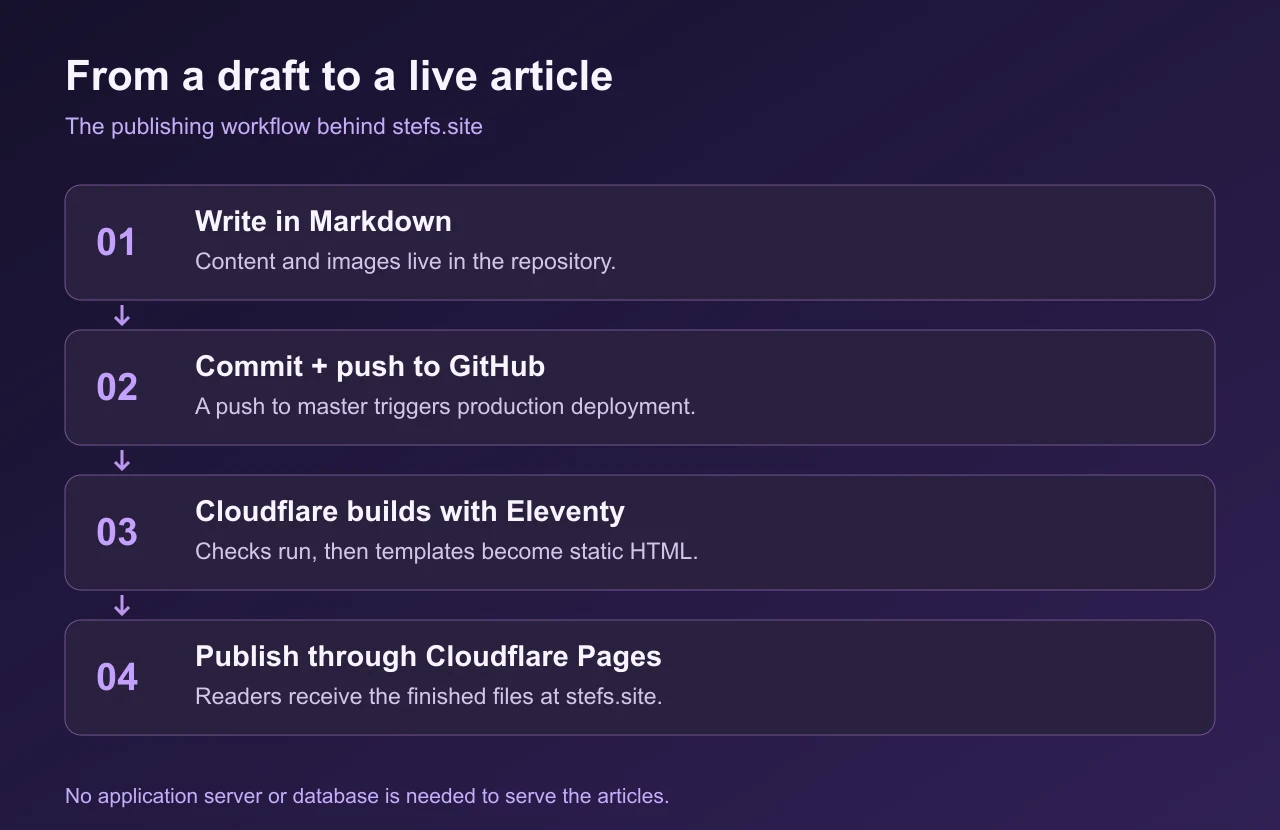Click the "Cloudflare builds with Eleventy" title
Viewport: 1280px width, 830px height.
click(410, 511)
